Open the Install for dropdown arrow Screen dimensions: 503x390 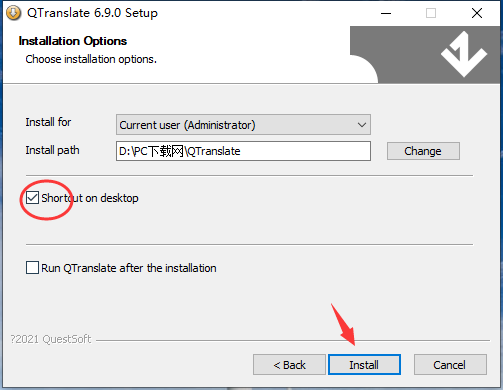(x=362, y=125)
